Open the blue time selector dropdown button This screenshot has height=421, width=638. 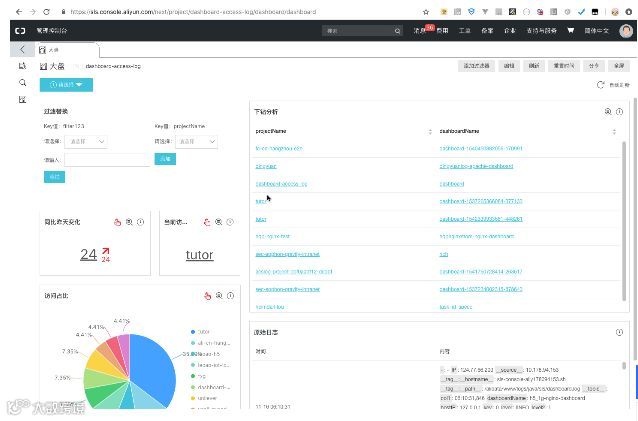point(66,85)
